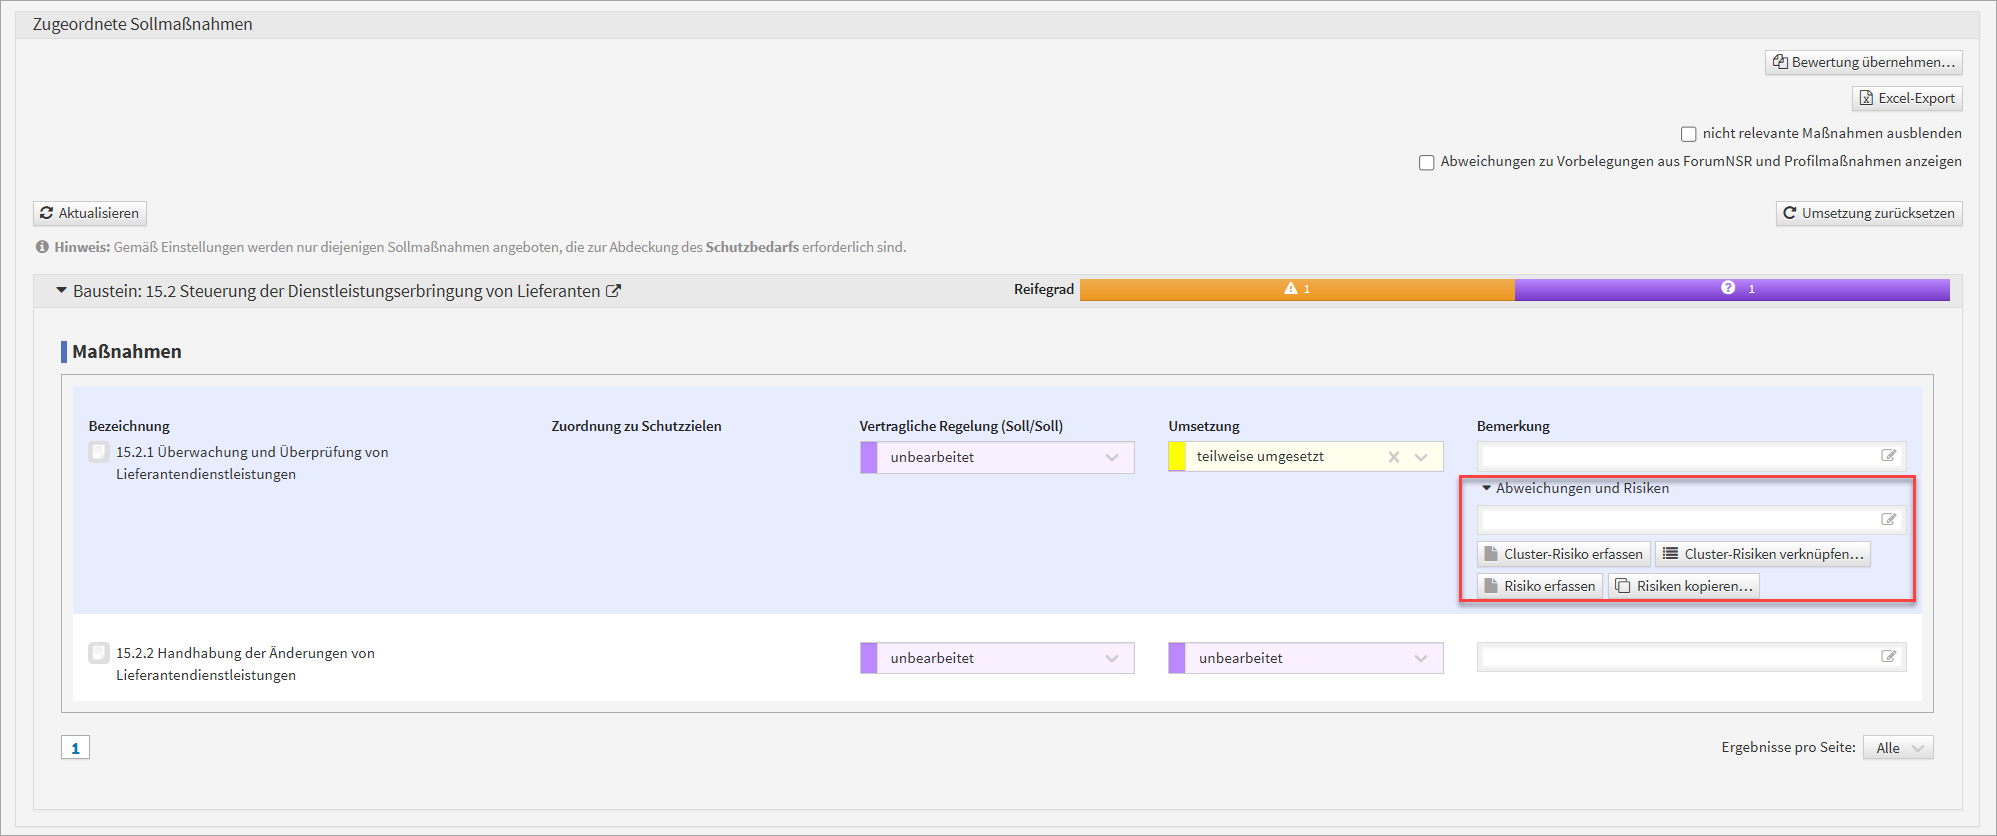Click purple question mark segment in Reifegrad bar
This screenshot has height=836, width=1997.
(1731, 289)
